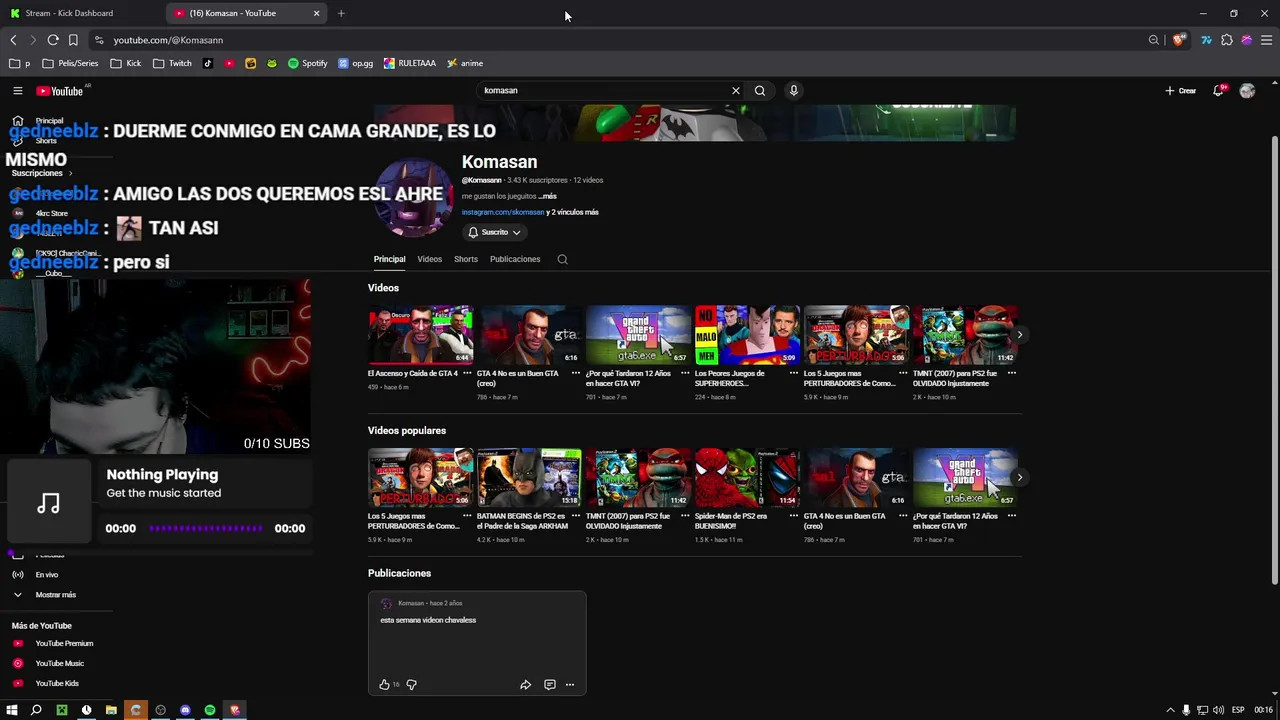Switch to Stream - Kick Dashboard tab
Screen dimensions: 1280x720
click(x=82, y=13)
